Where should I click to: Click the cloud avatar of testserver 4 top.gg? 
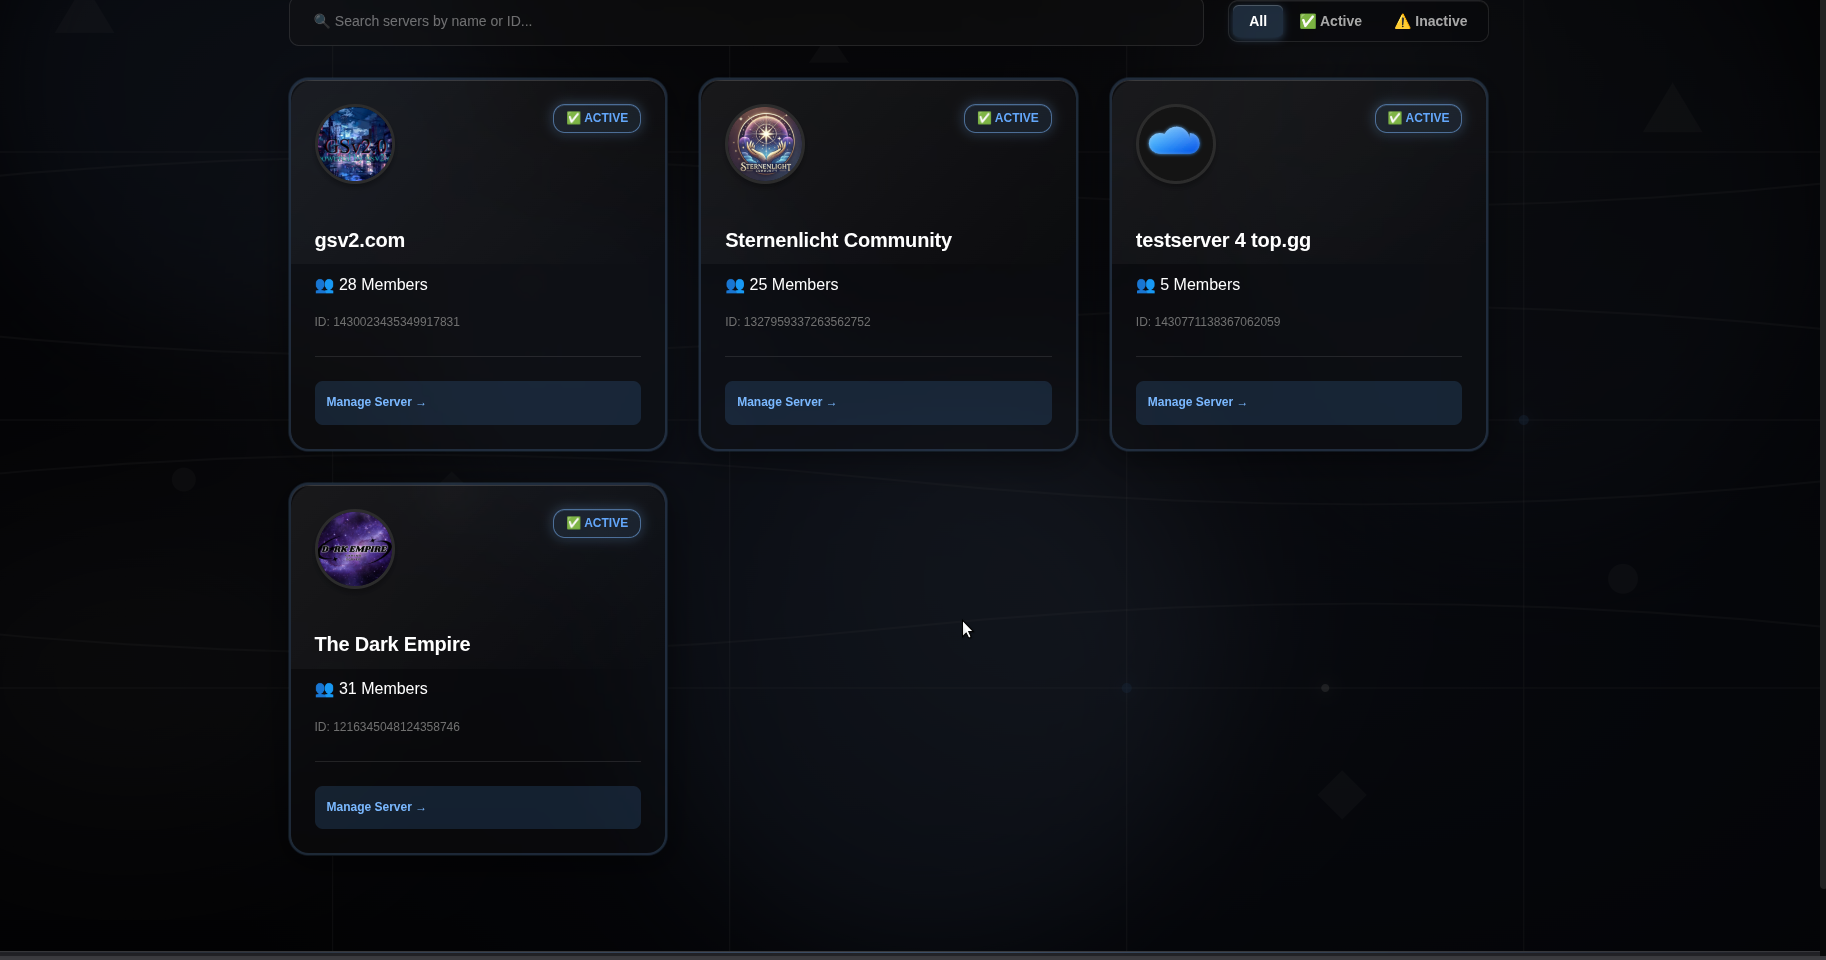pos(1175,144)
